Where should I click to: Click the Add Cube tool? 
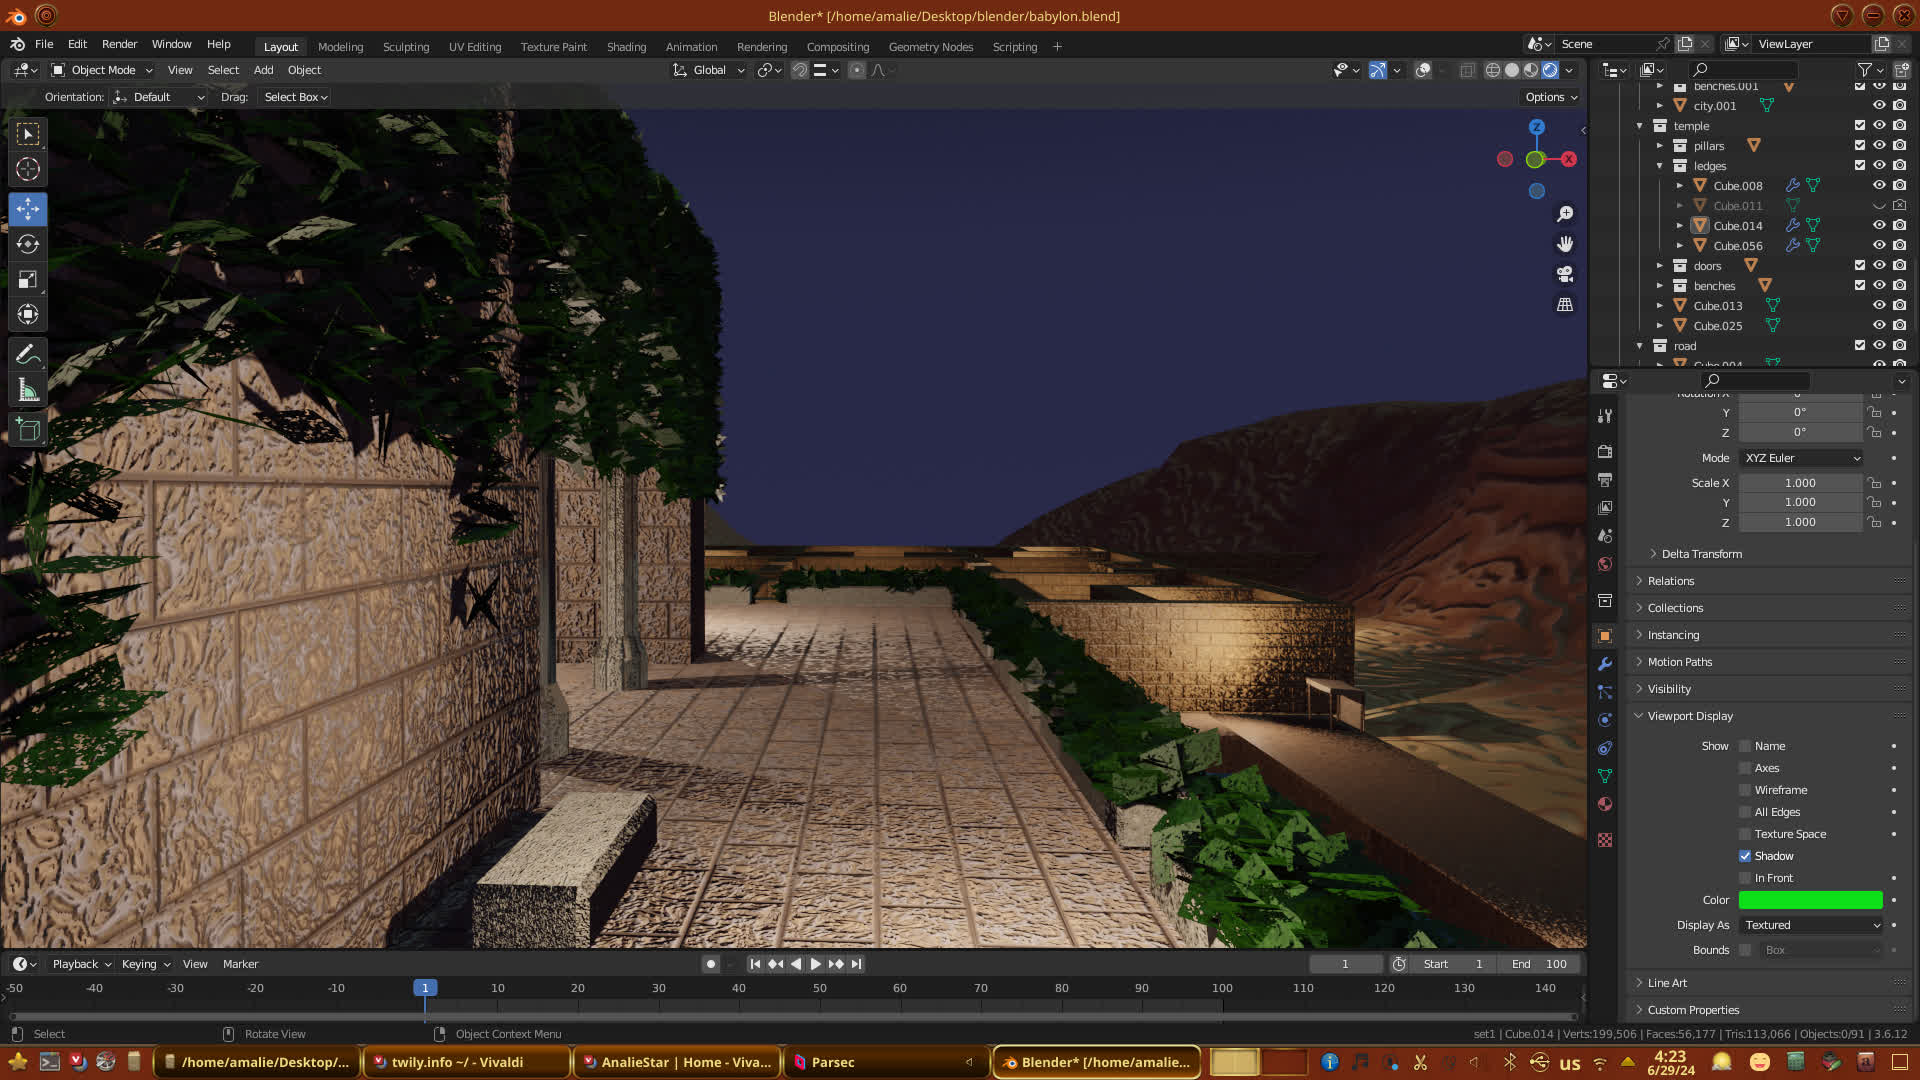pyautogui.click(x=28, y=430)
